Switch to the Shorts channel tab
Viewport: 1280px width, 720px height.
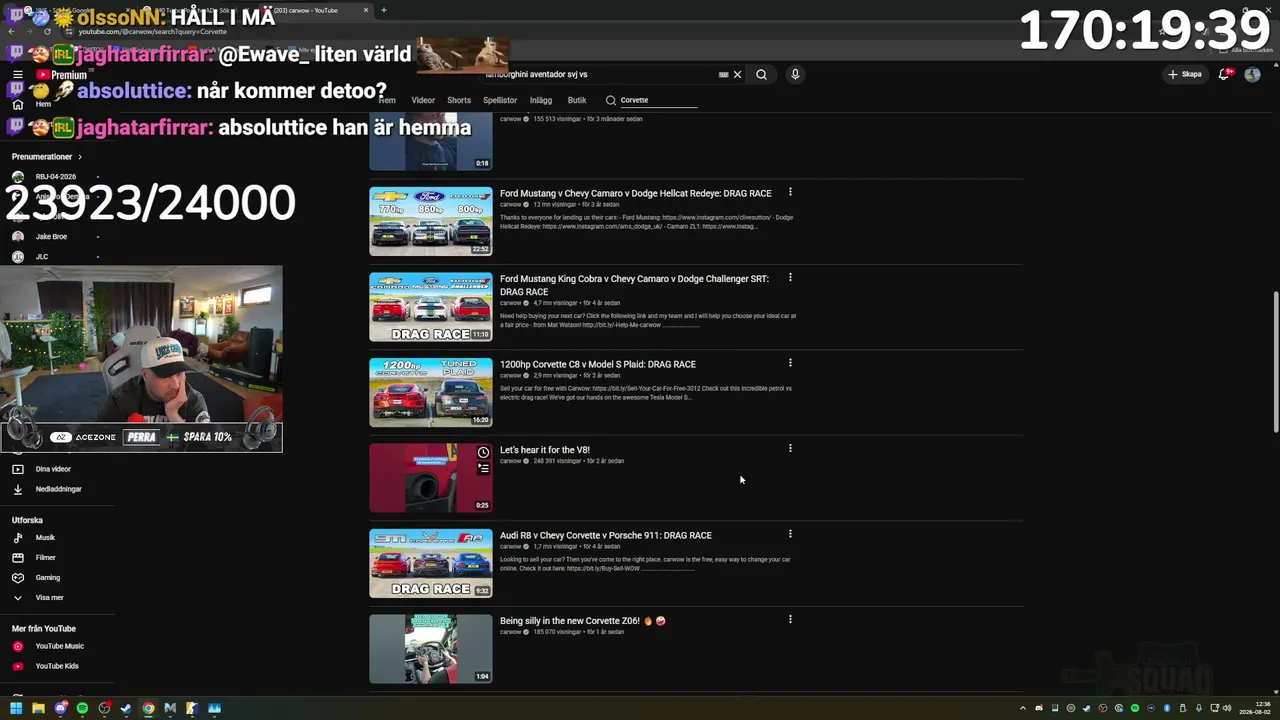coord(459,100)
